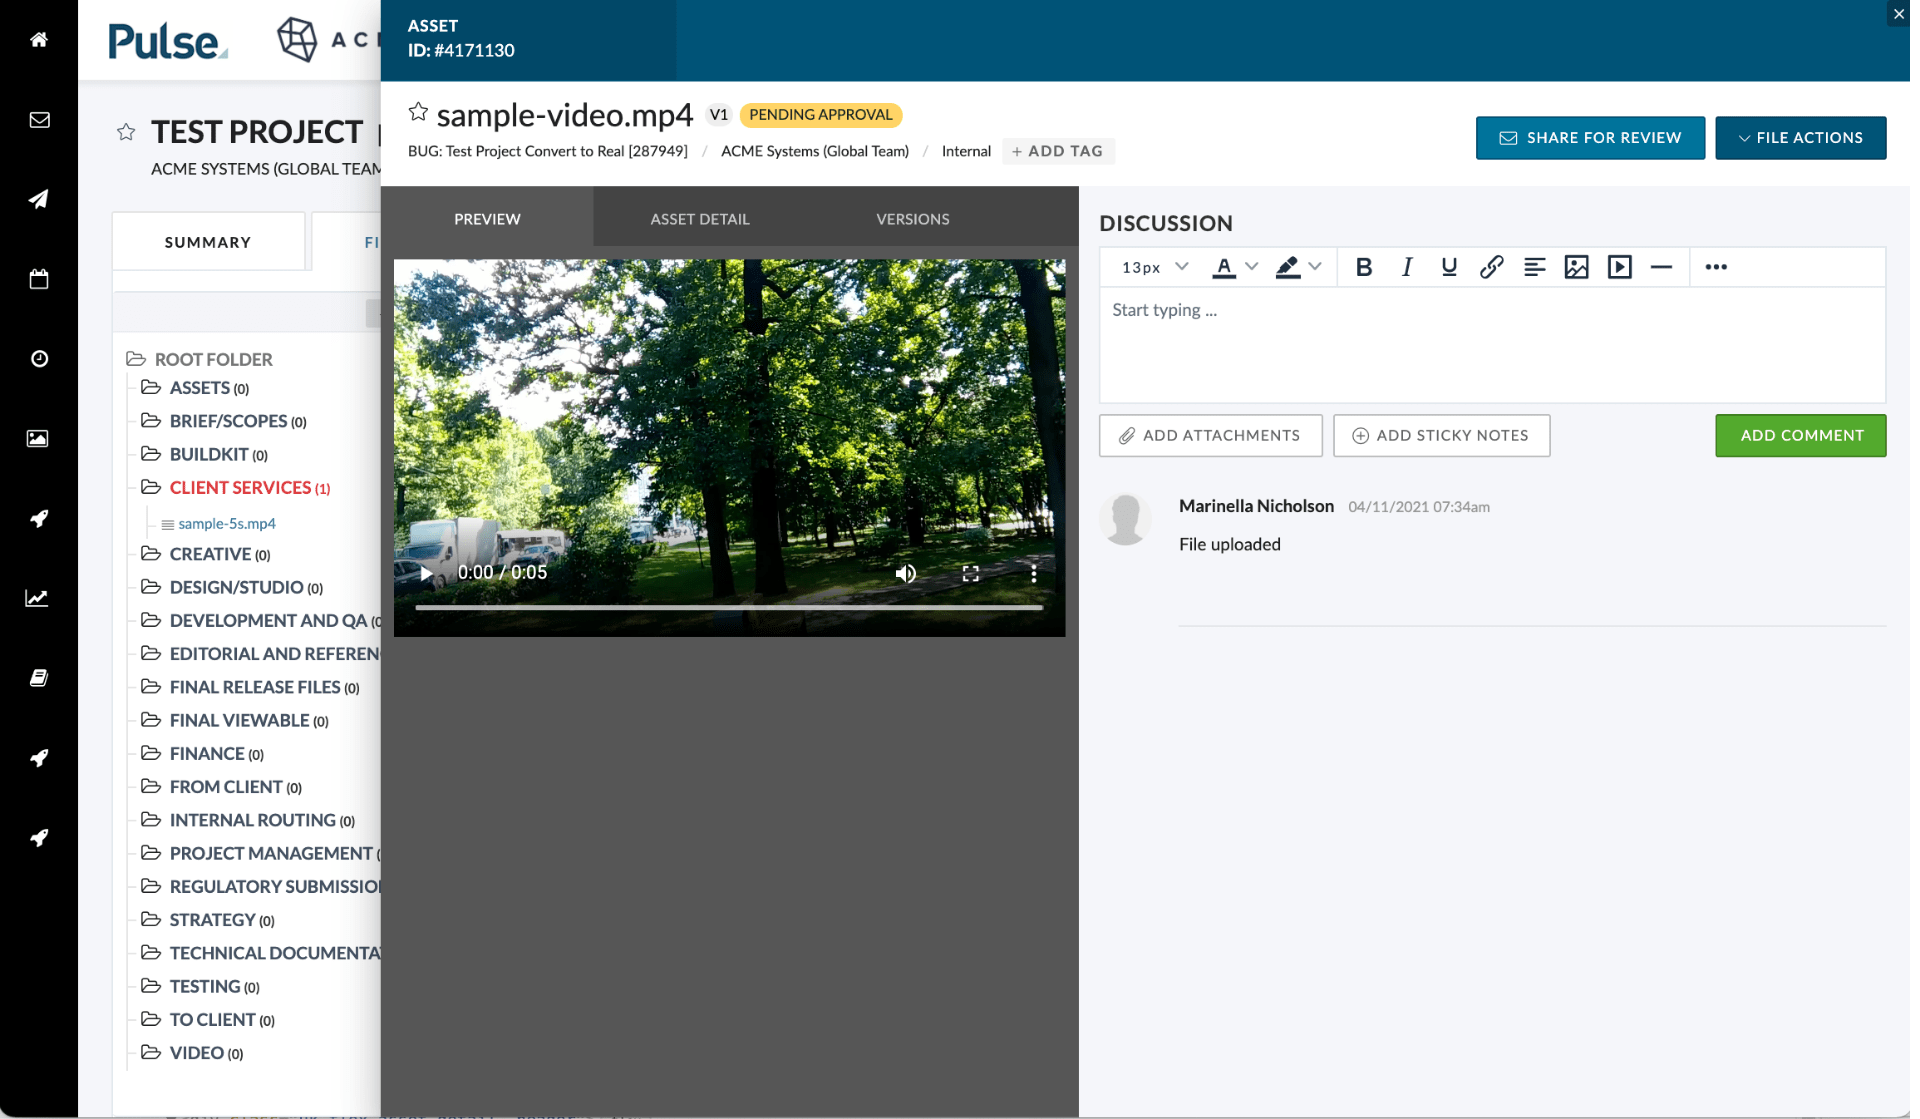
Task: Click ADD STICKY NOTES button
Action: coord(1442,436)
